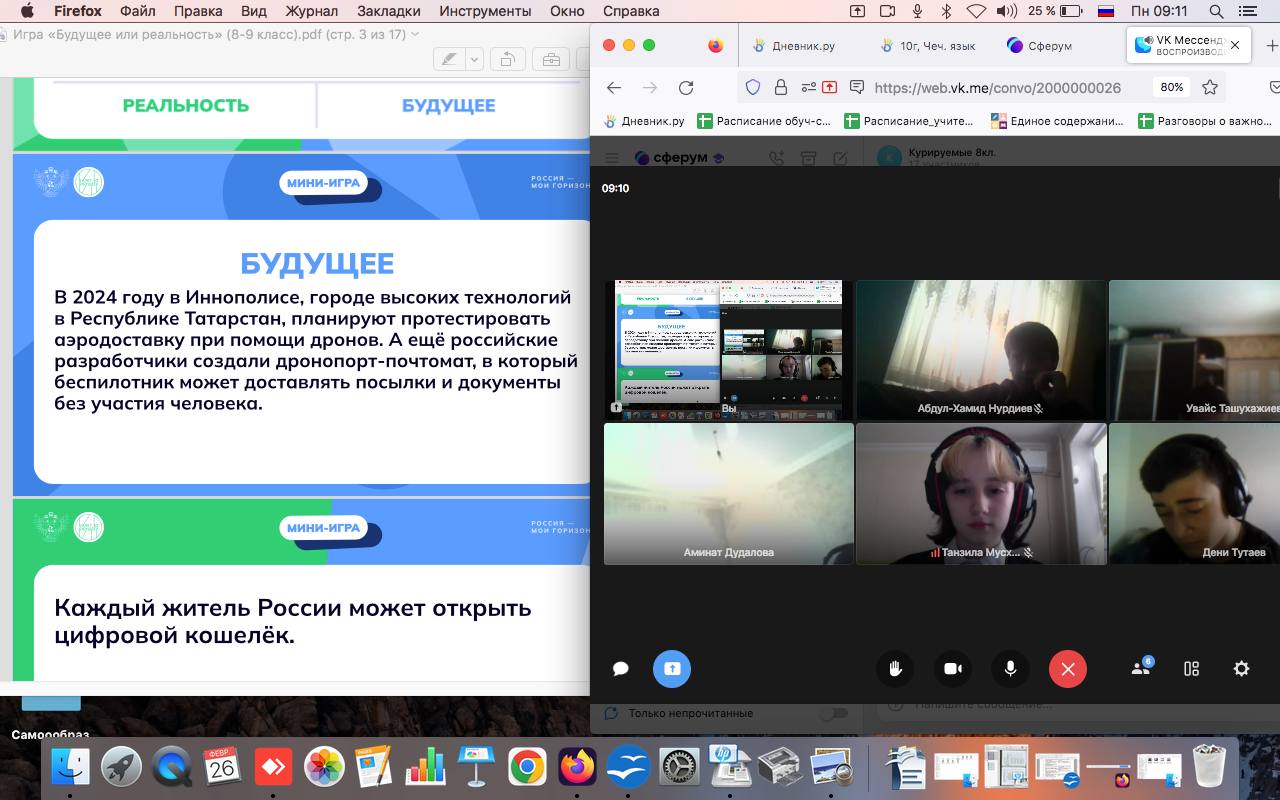Open the call chat bubble icon
This screenshot has height=800, width=1280.
[x=620, y=669]
